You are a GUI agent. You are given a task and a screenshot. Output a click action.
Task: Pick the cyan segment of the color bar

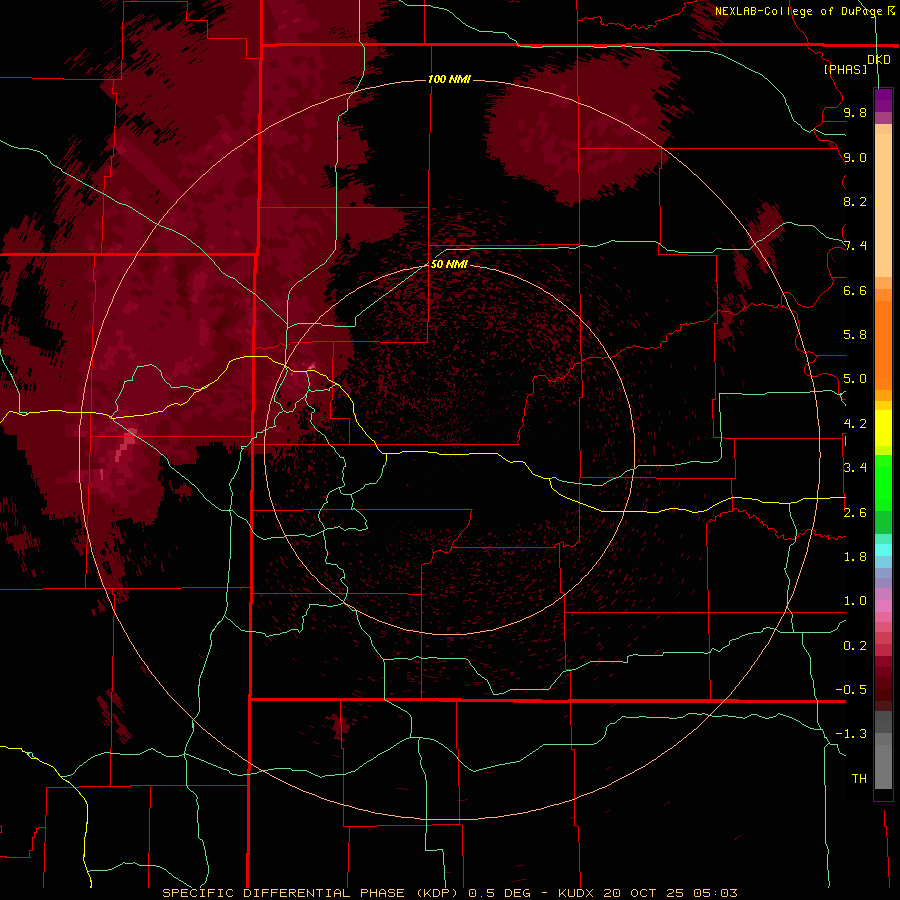pos(883,550)
